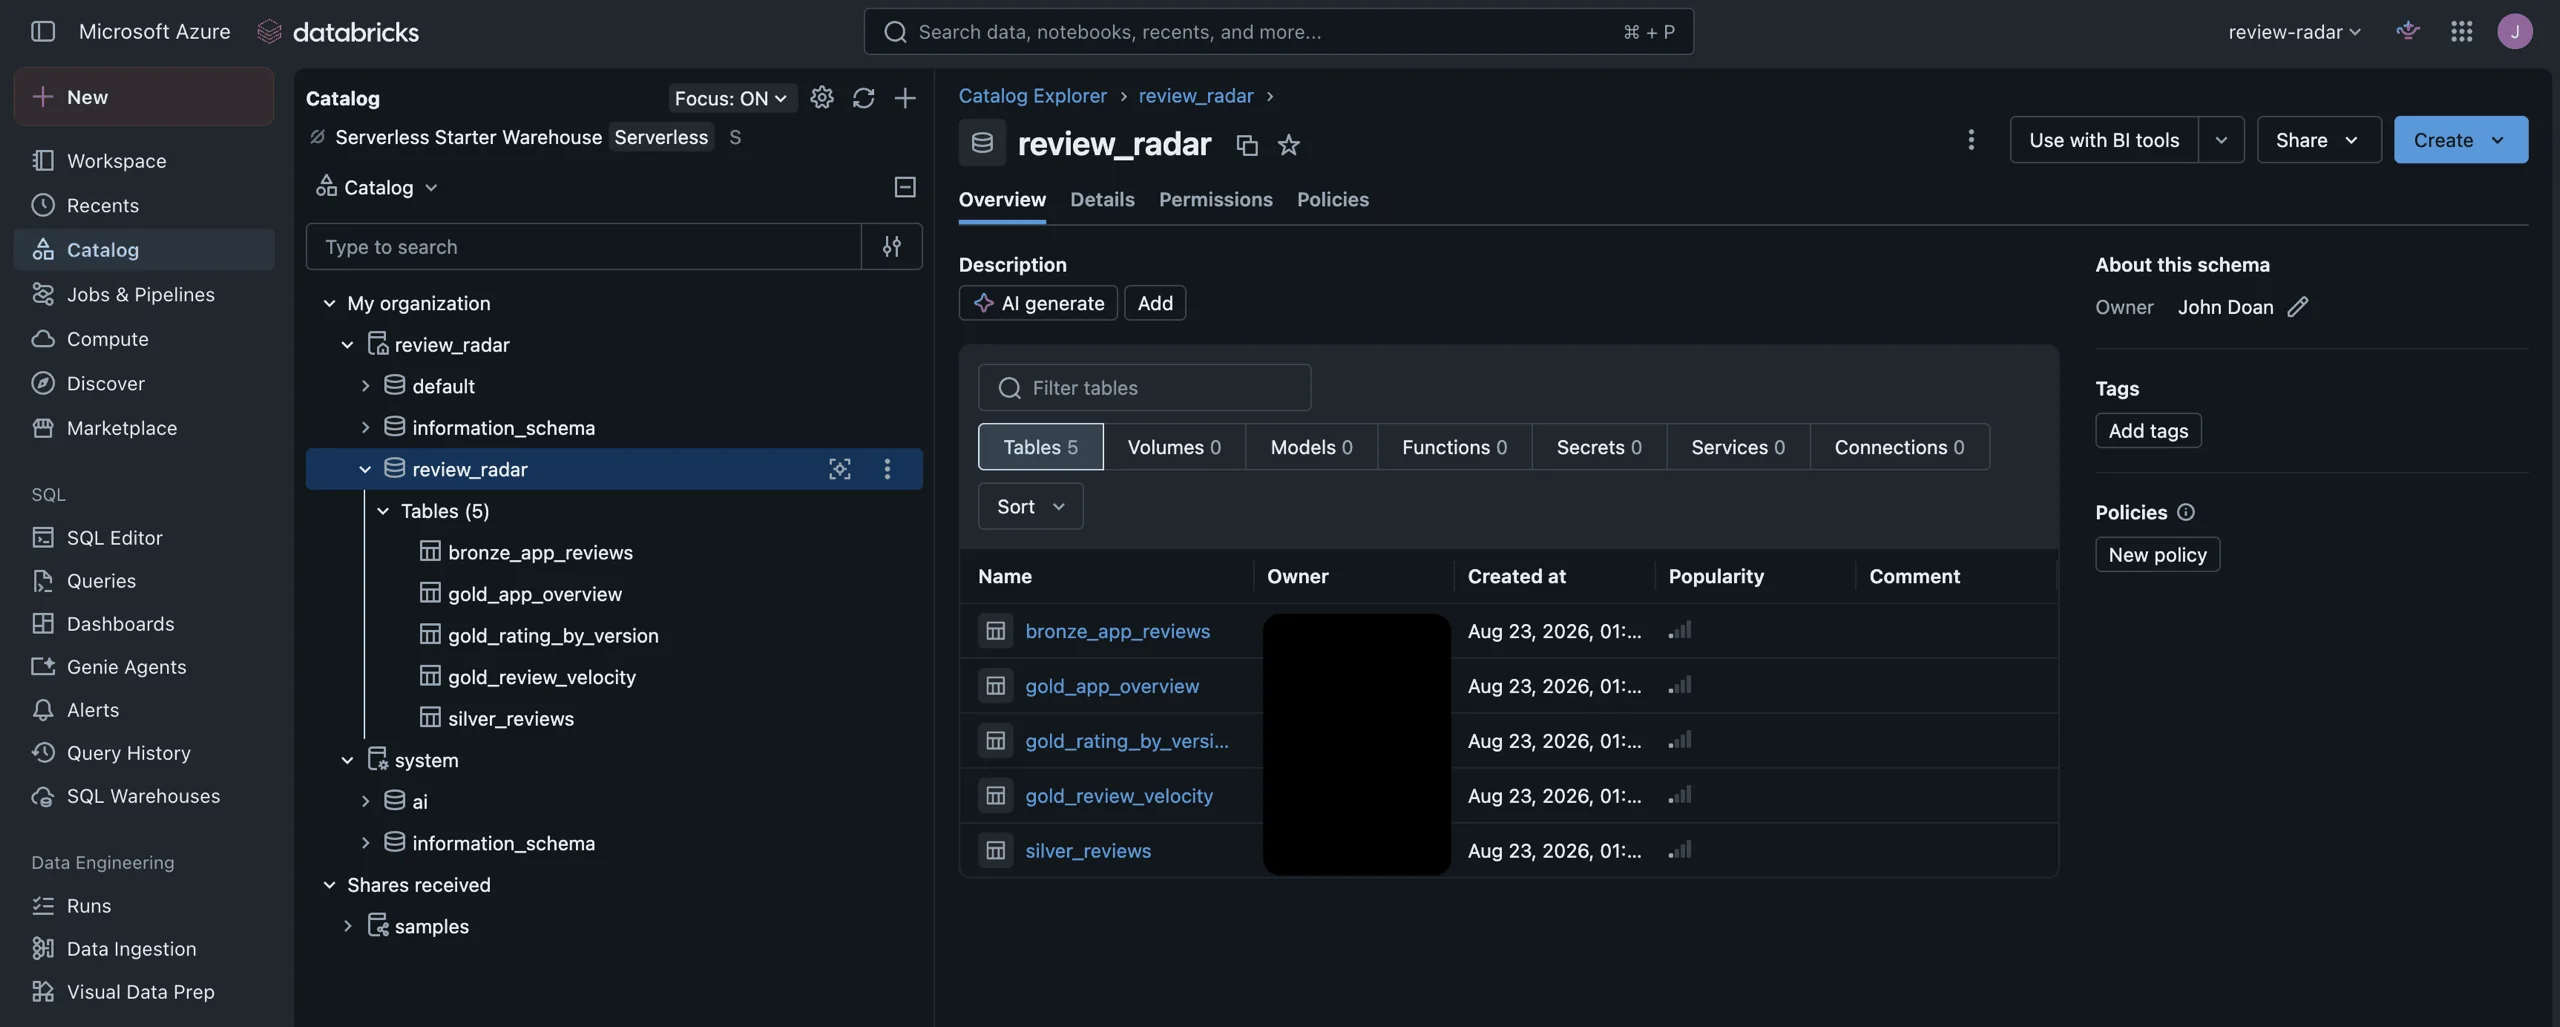The image size is (2560, 1027).
Task: Open SQL Editor from the sidebar
Action: [114, 538]
